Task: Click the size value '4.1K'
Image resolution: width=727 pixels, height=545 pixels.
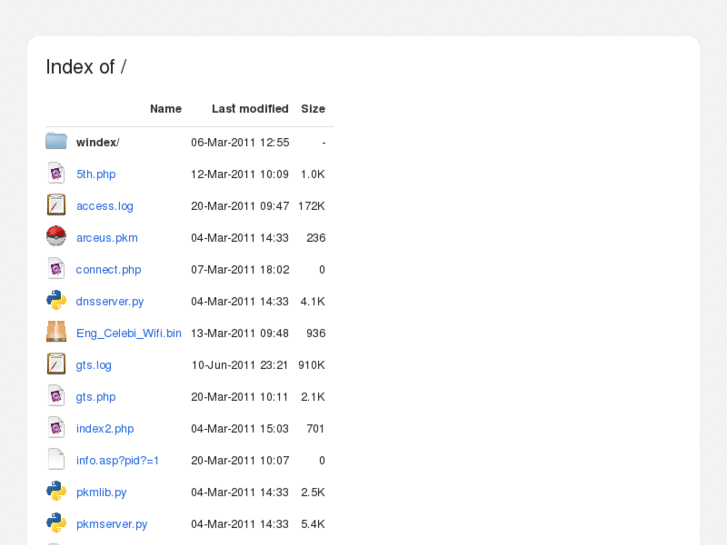Action: coord(312,301)
